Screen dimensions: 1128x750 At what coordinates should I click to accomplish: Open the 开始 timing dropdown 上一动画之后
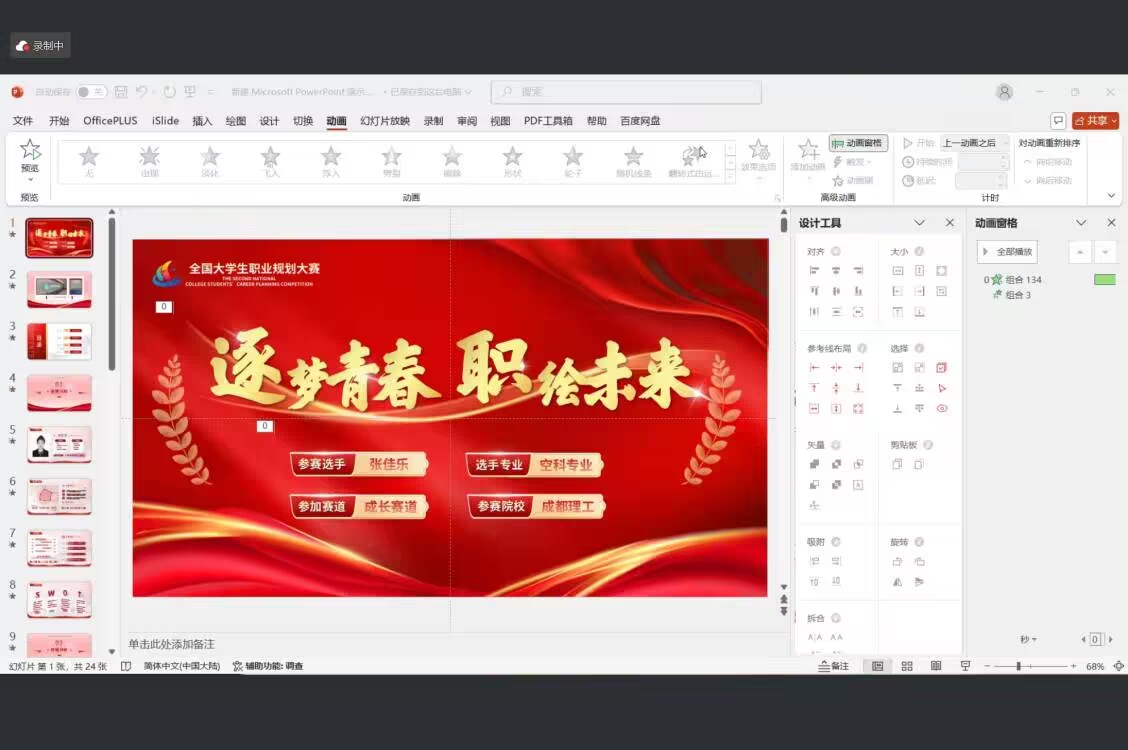coord(975,143)
